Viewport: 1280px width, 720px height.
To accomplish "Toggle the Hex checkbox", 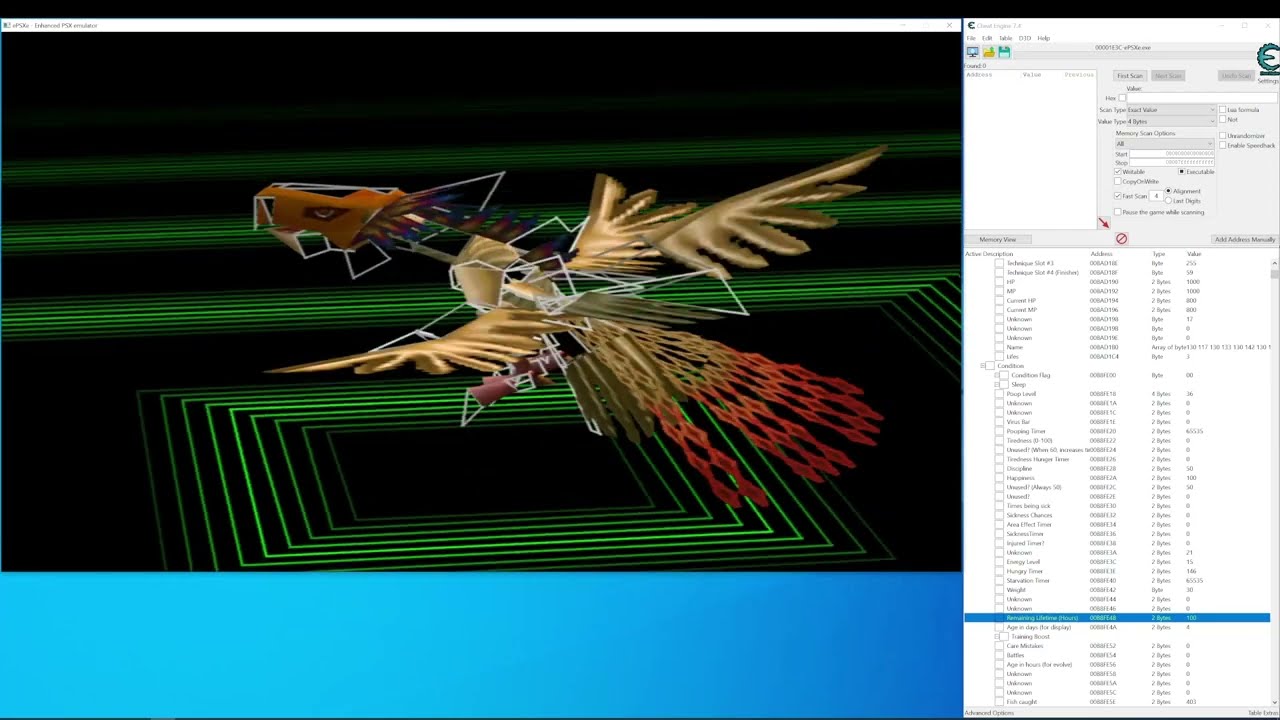I will (x=1122, y=98).
